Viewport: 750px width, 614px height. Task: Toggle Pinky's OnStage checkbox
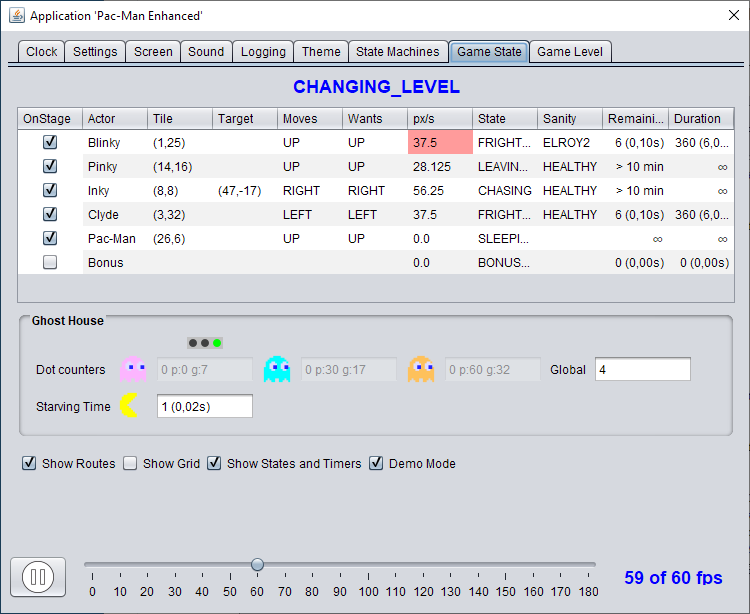(50, 166)
